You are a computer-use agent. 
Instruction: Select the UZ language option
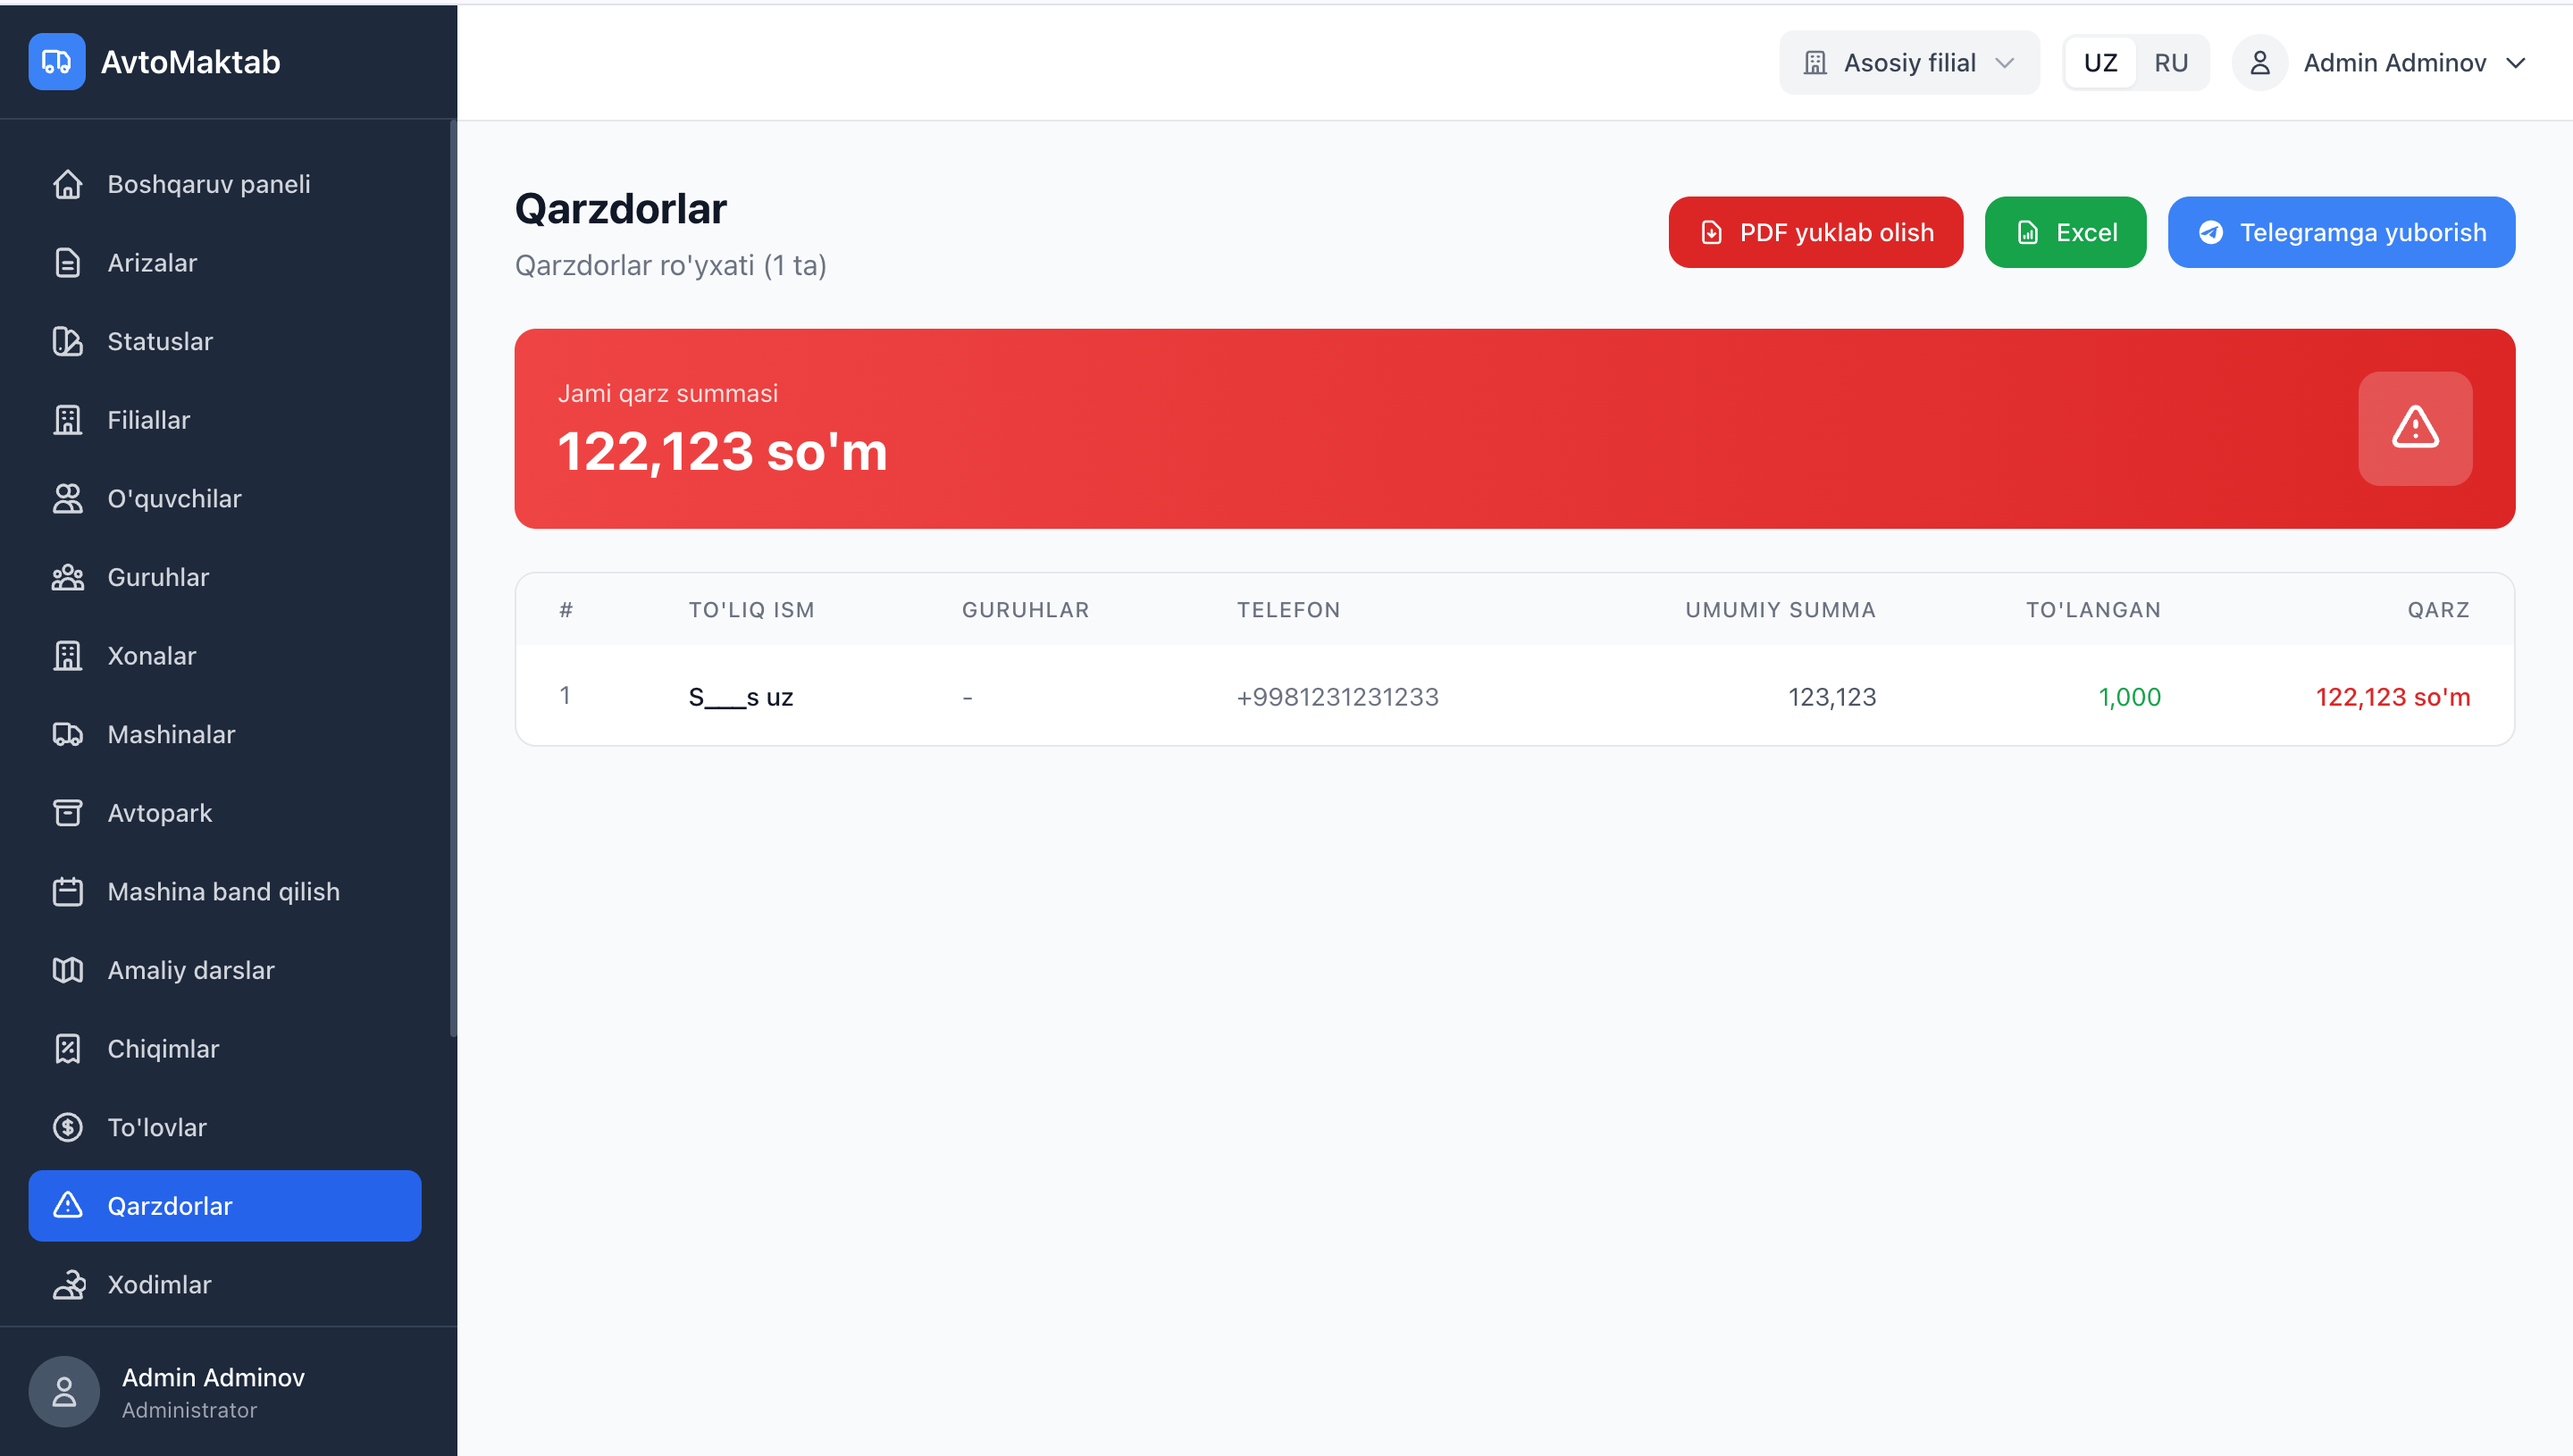[2100, 63]
